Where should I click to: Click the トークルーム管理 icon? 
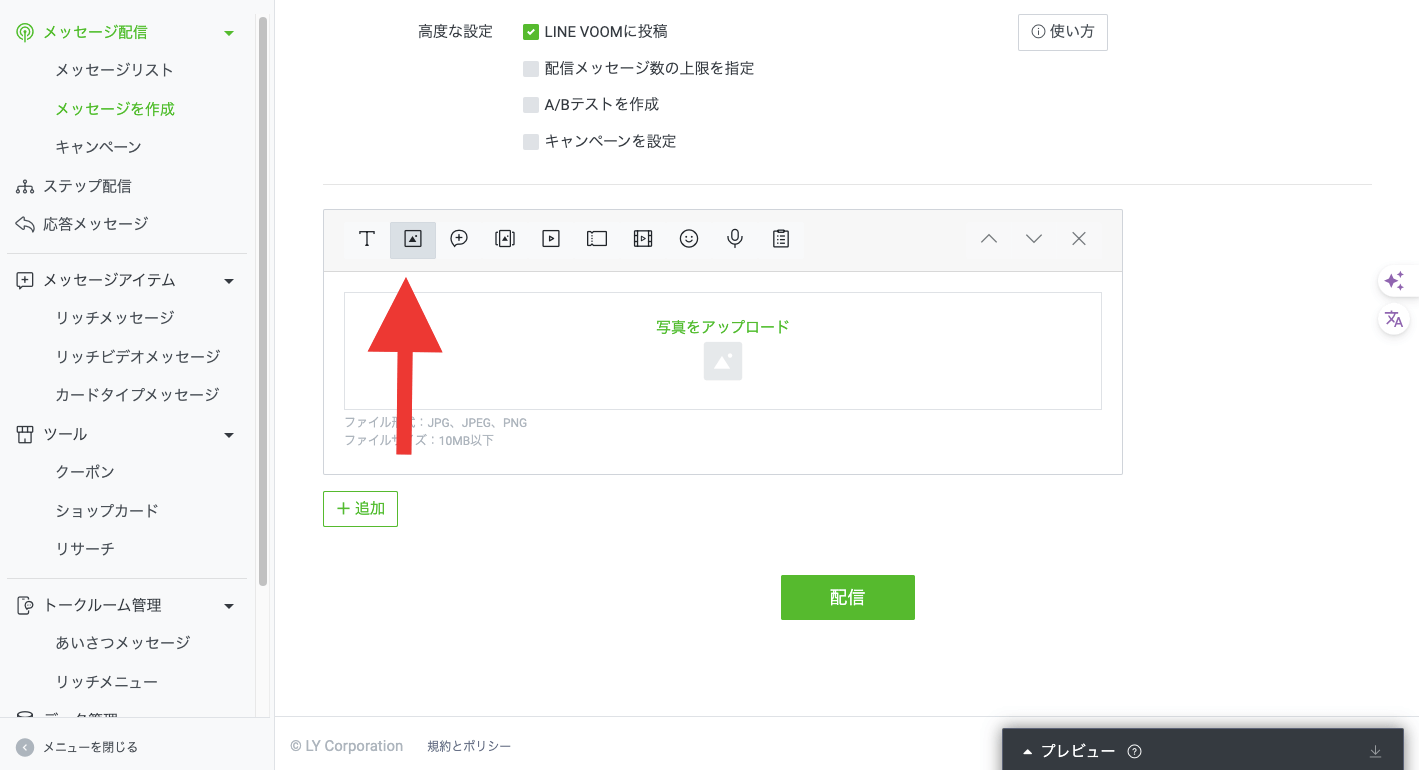(x=25, y=606)
